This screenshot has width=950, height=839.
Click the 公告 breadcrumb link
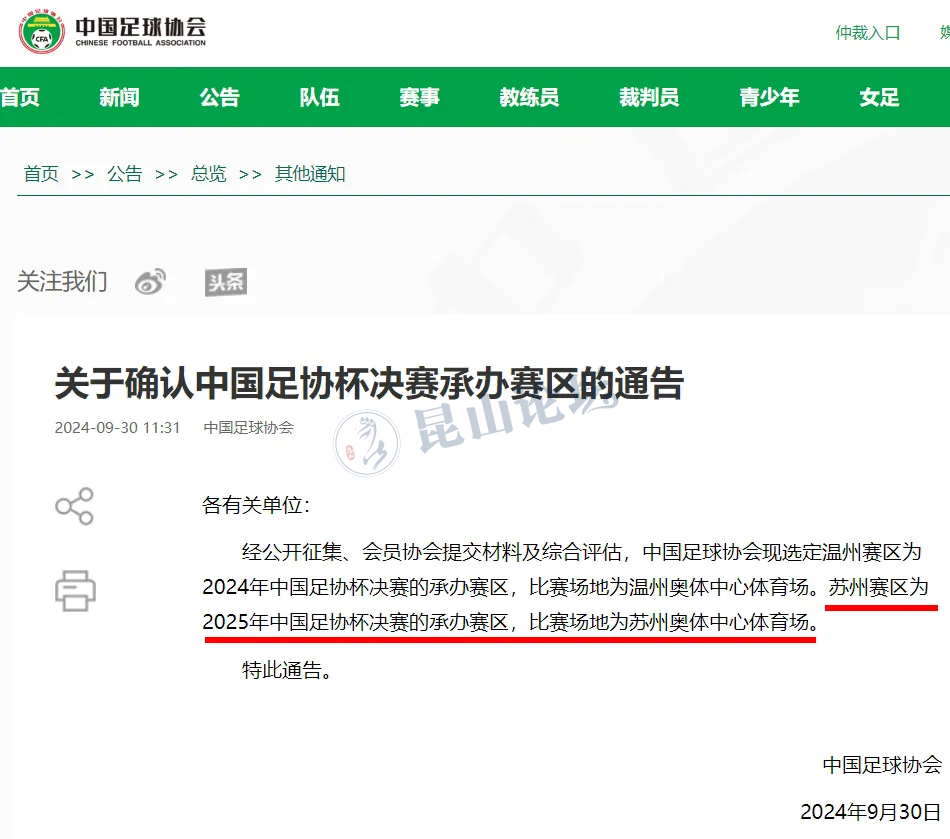[125, 174]
